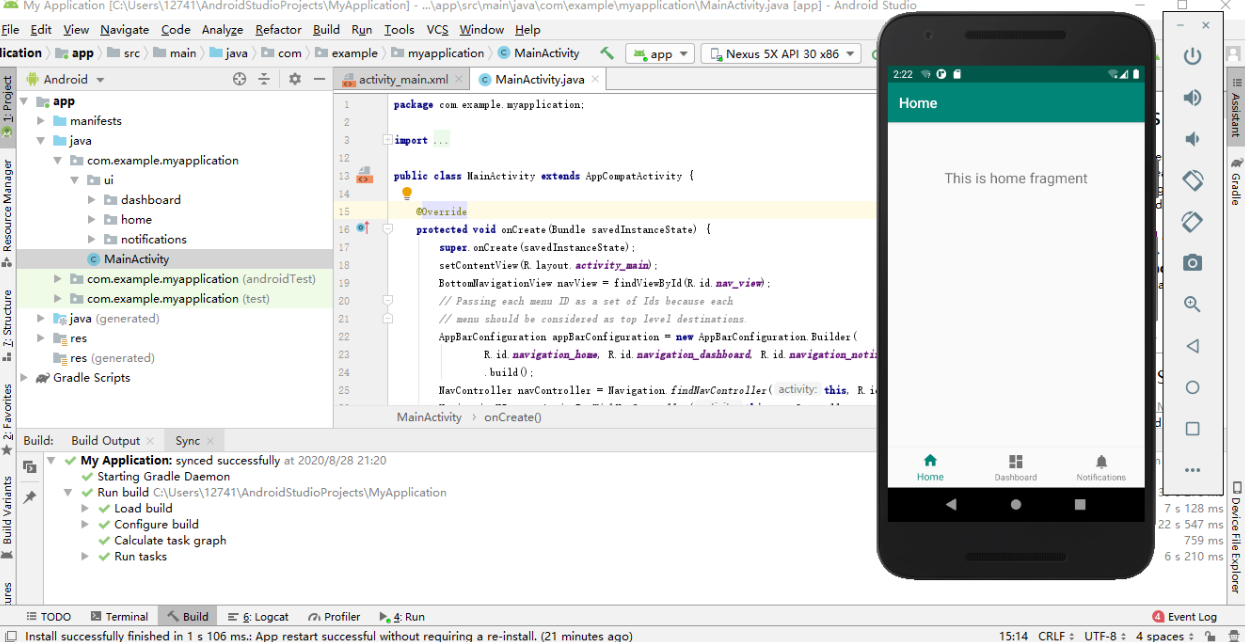Click the emulator volume down icon
The image size is (1245, 642).
[x=1192, y=139]
